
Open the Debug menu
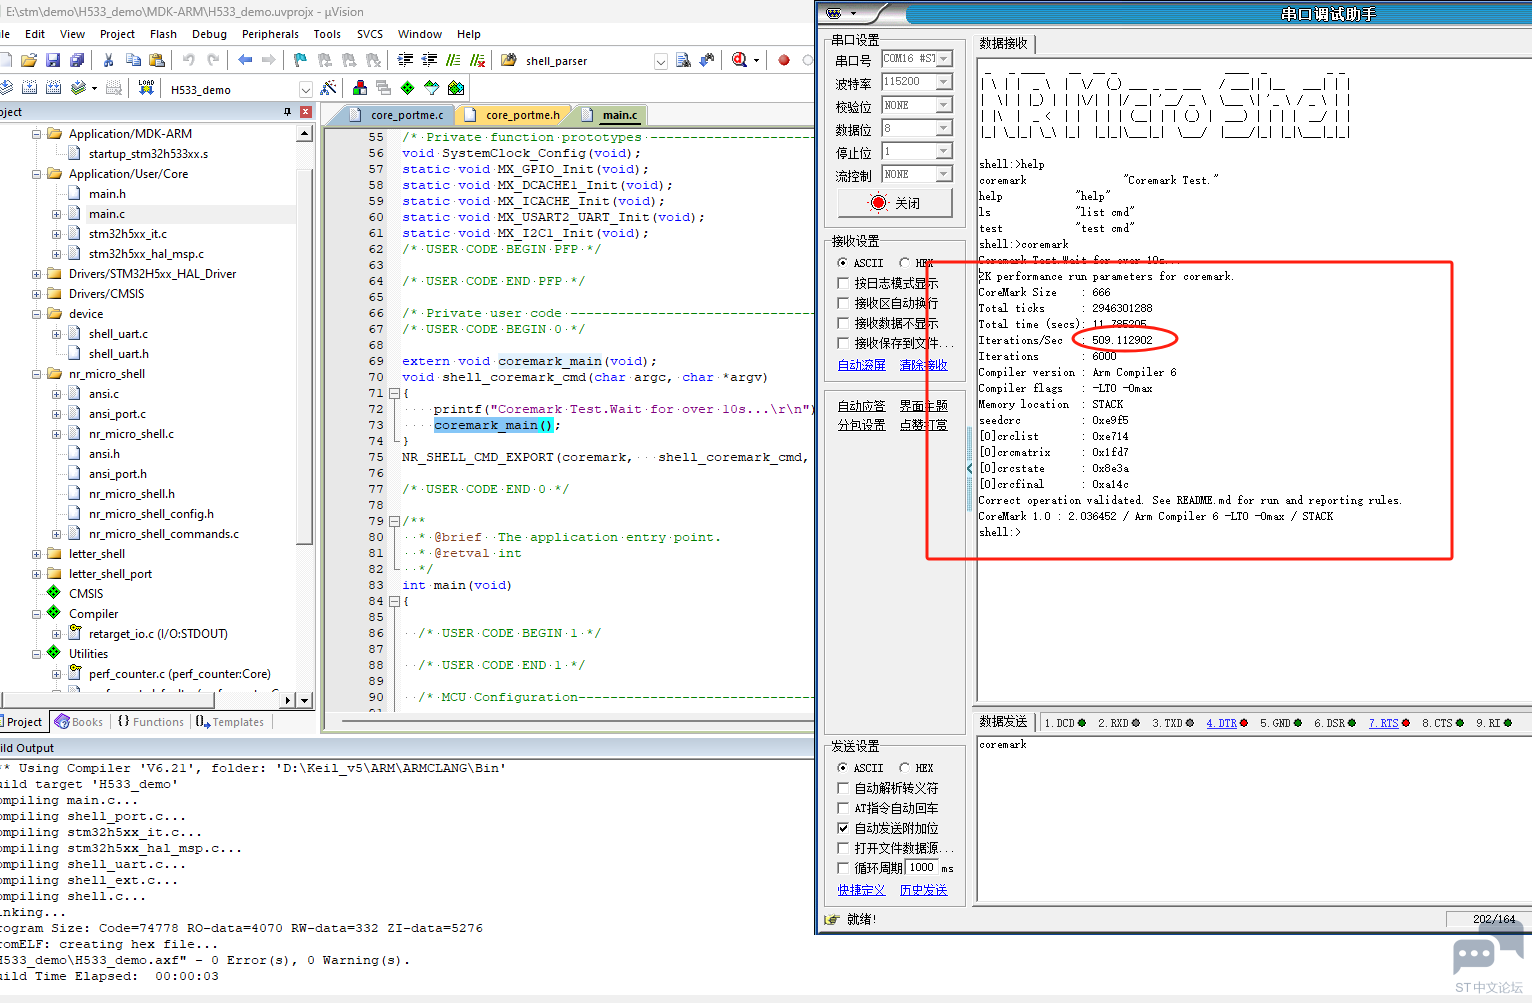point(209,34)
